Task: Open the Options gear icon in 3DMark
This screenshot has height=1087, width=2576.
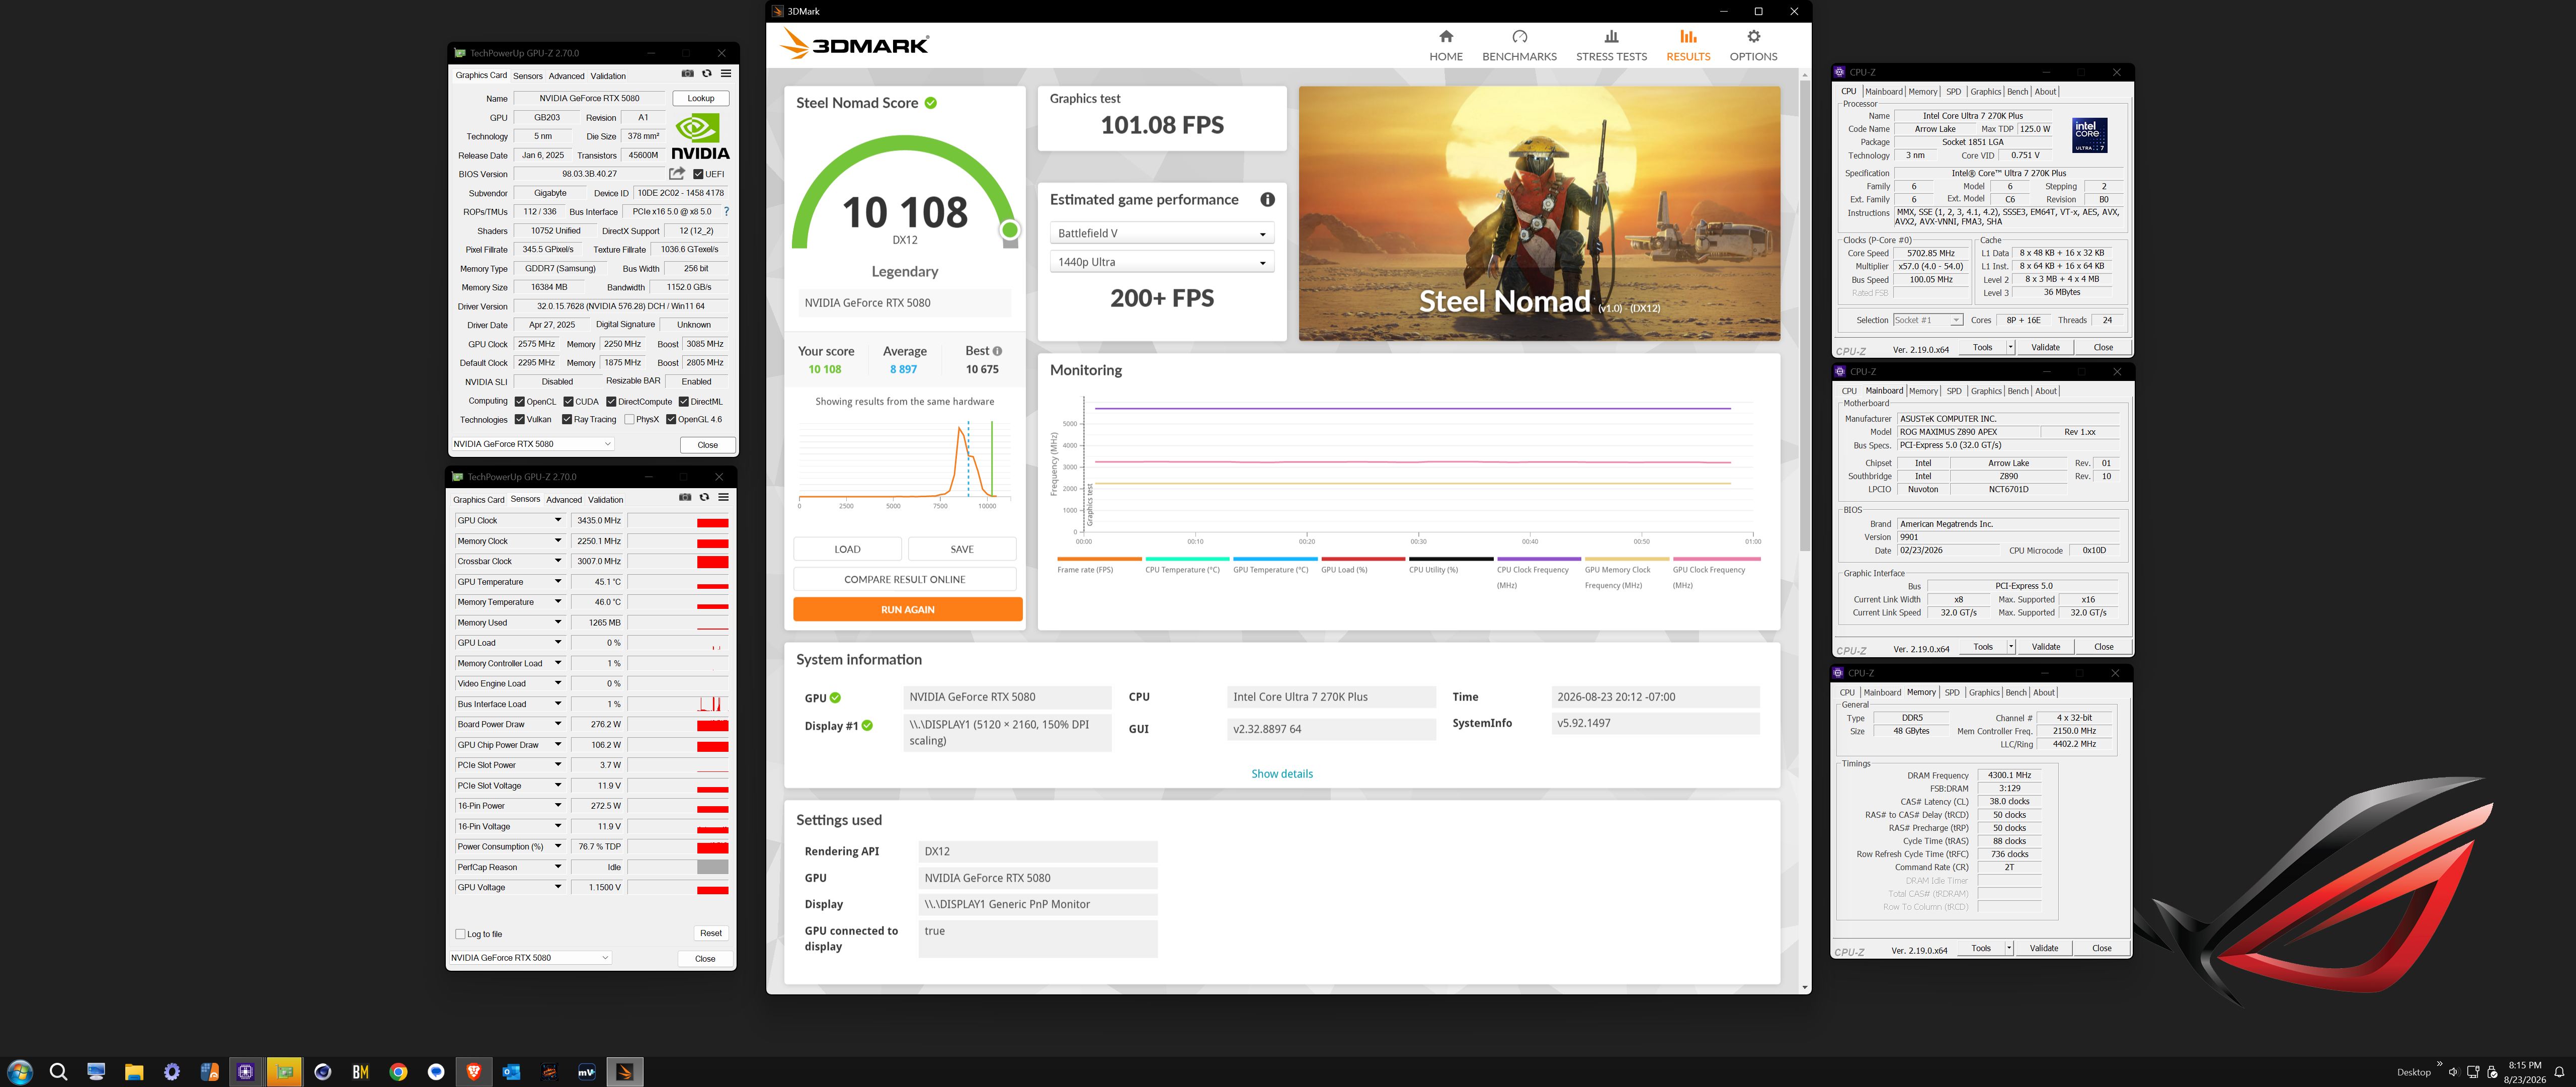Action: coord(1753,37)
